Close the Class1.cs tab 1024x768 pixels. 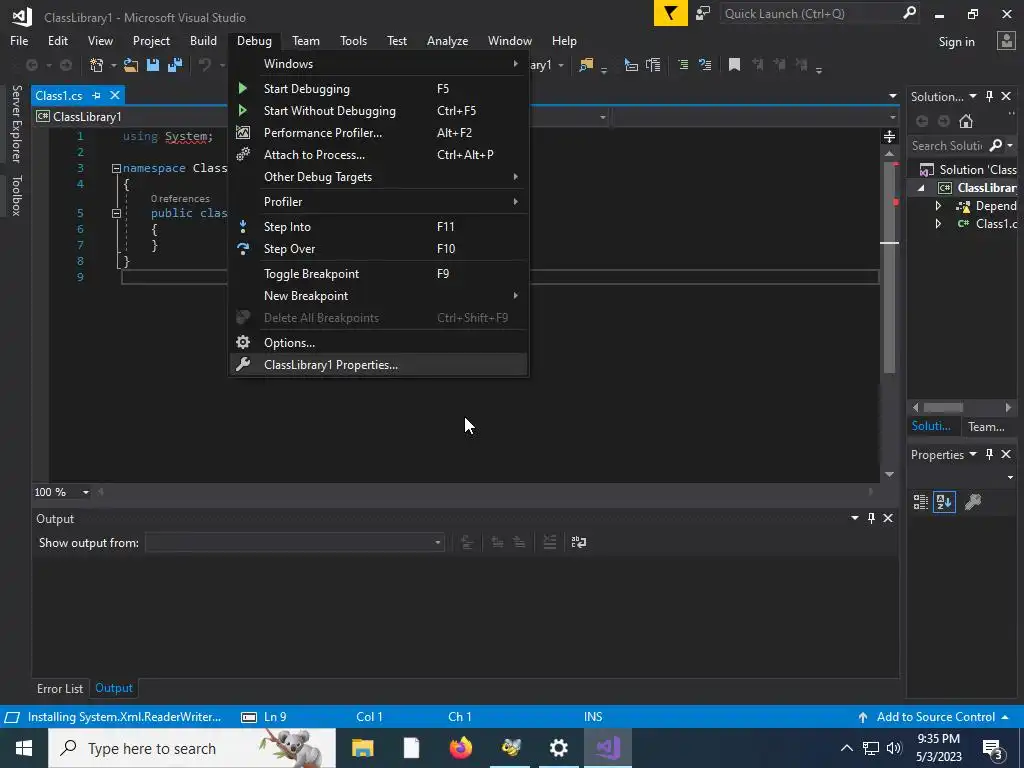tap(115, 95)
